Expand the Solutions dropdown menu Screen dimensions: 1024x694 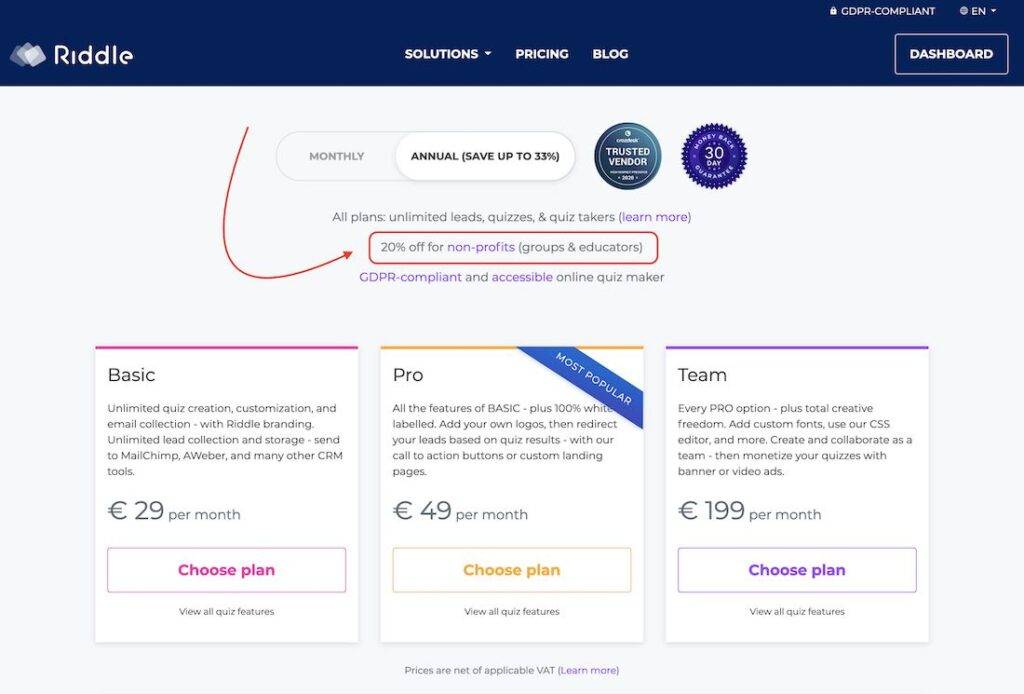447,54
